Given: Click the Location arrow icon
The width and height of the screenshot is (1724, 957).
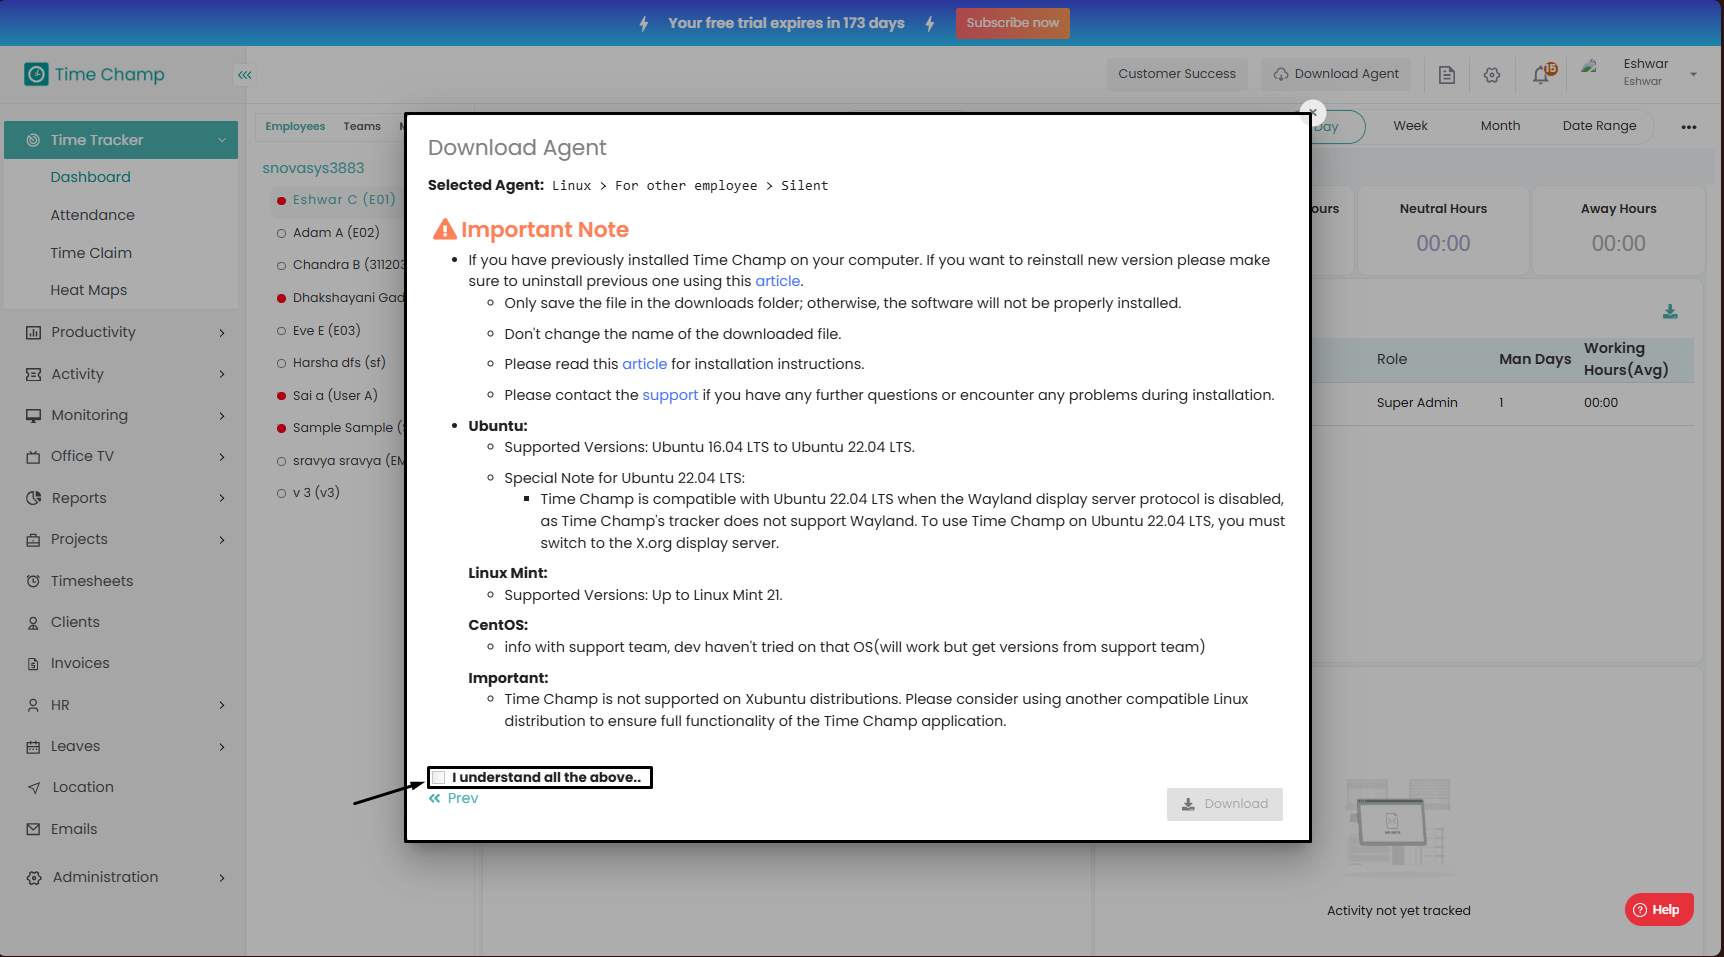Looking at the screenshot, I should (x=33, y=788).
